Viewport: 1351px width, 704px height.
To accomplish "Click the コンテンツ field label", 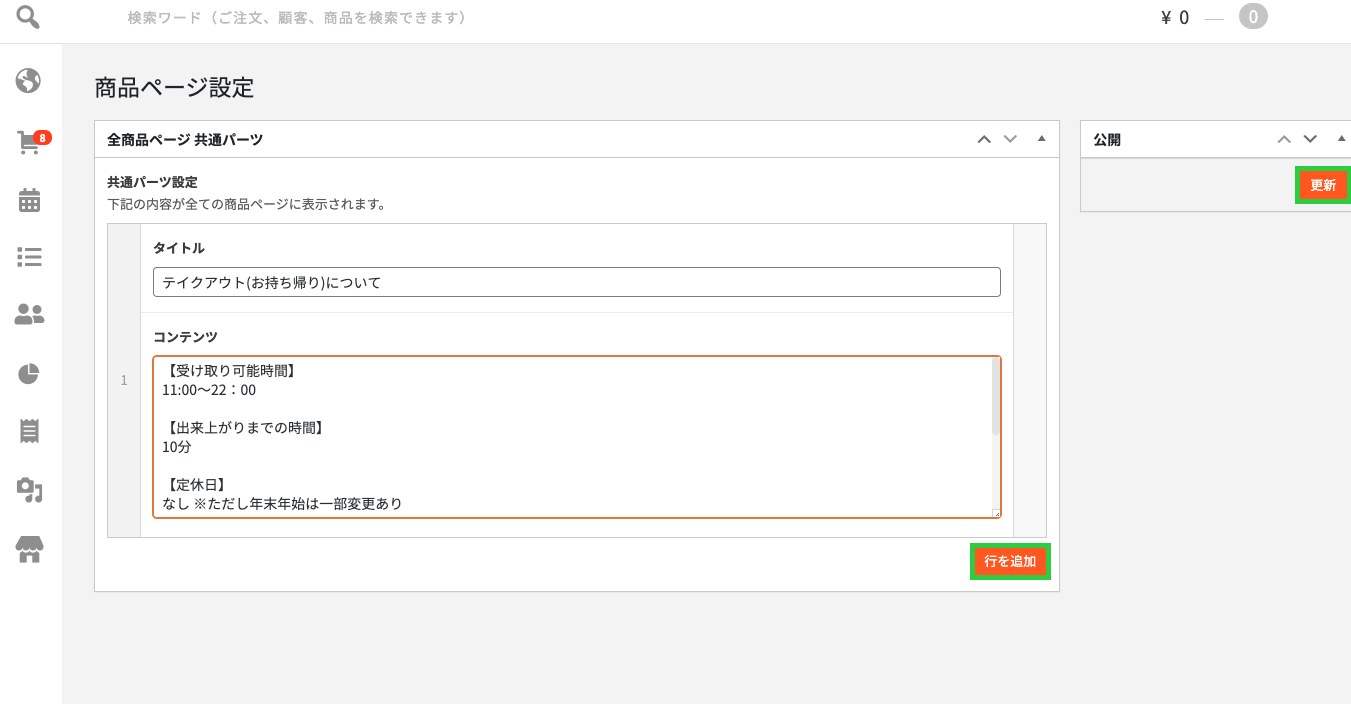I will click(x=185, y=337).
